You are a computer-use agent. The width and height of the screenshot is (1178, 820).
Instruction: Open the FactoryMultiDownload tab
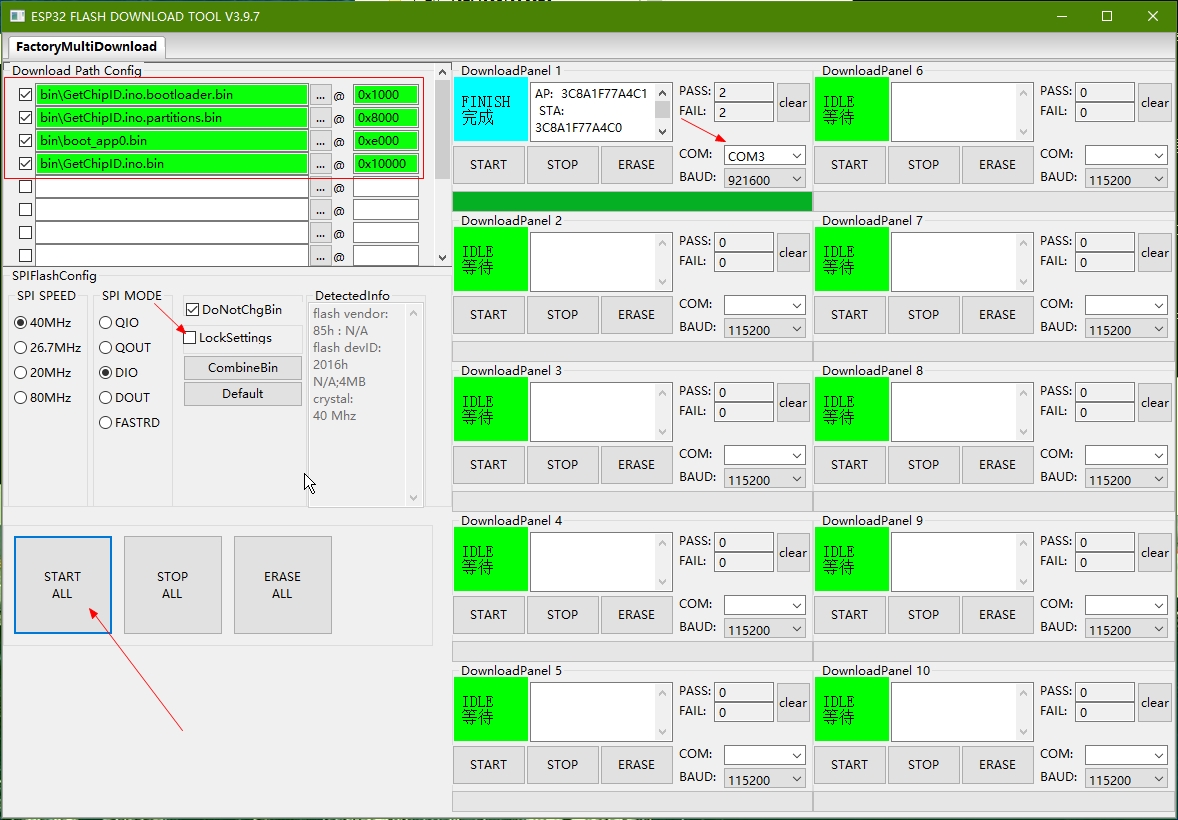(x=86, y=47)
